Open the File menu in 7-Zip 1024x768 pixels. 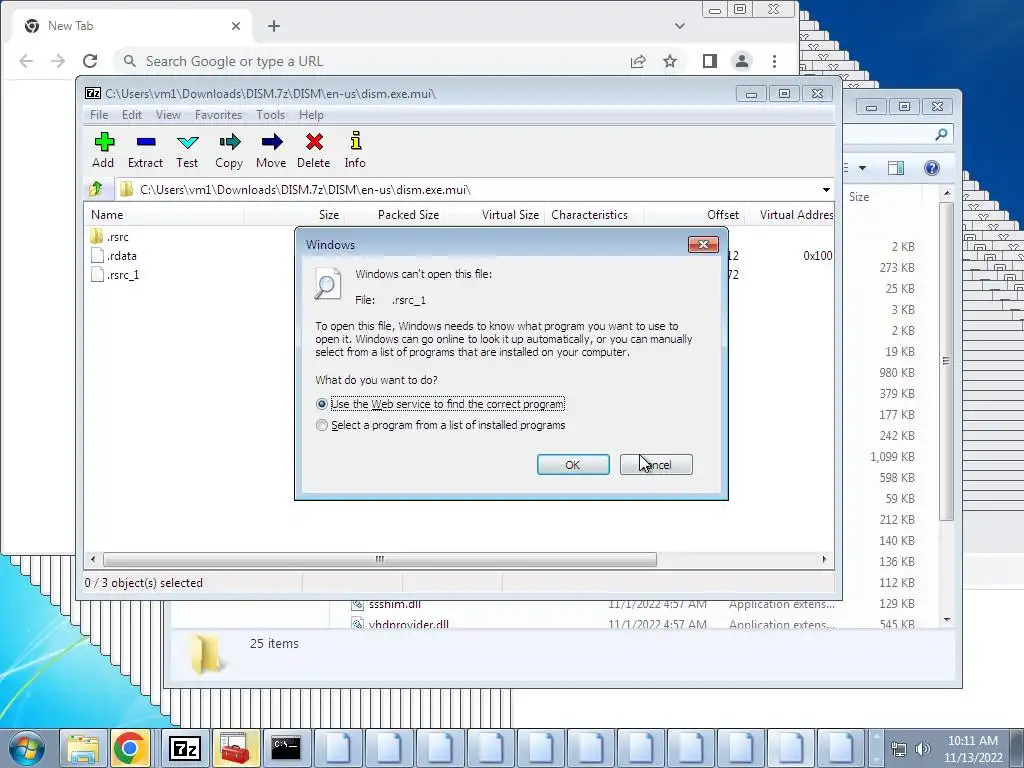99,115
